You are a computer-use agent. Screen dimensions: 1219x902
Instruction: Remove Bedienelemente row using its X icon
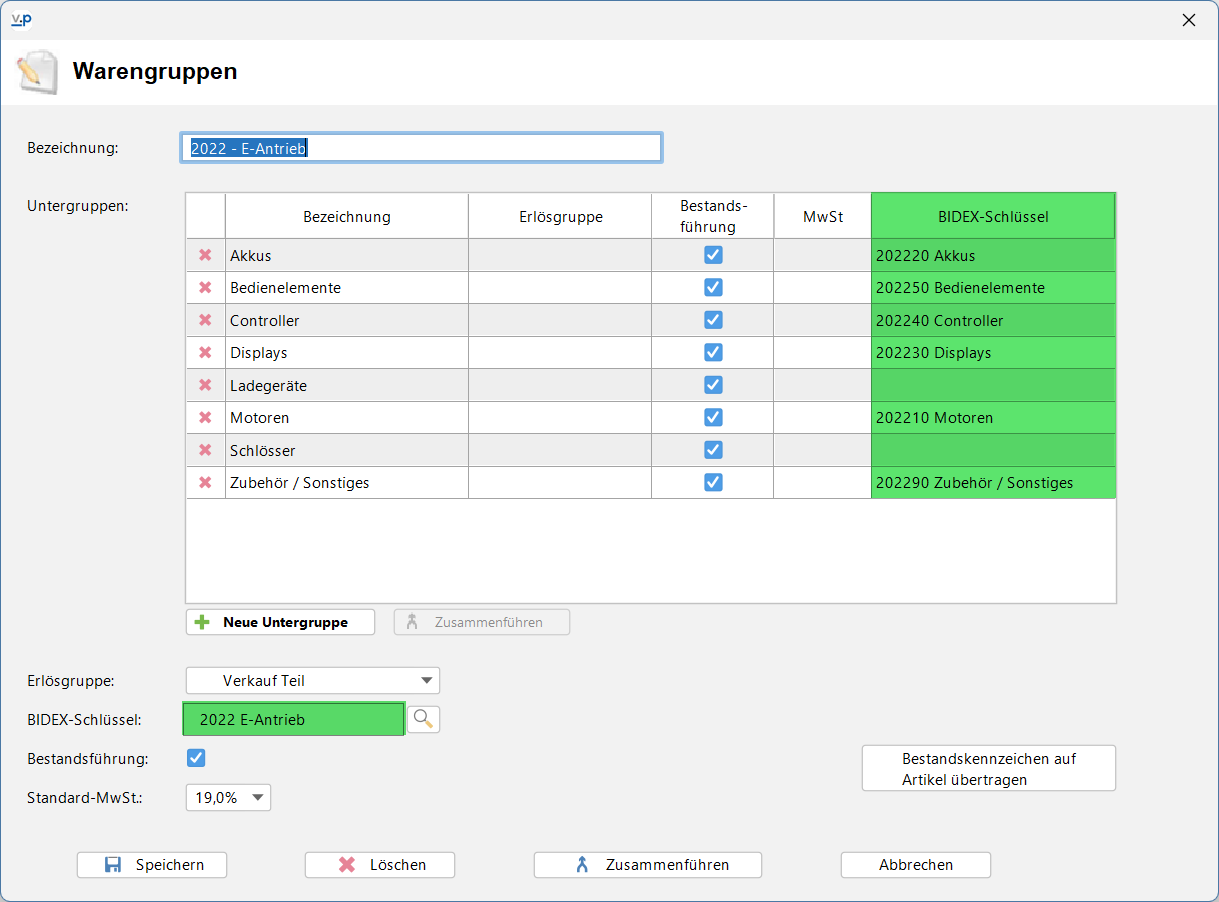(x=205, y=287)
